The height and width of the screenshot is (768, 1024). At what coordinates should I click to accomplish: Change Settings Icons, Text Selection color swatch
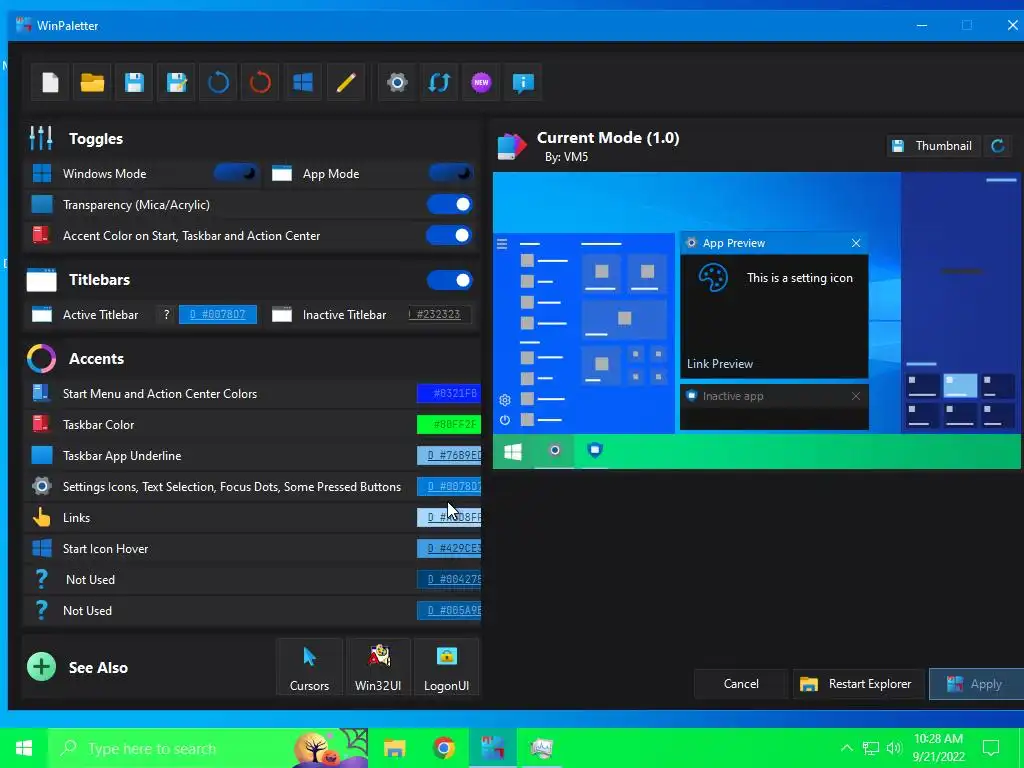pos(449,487)
